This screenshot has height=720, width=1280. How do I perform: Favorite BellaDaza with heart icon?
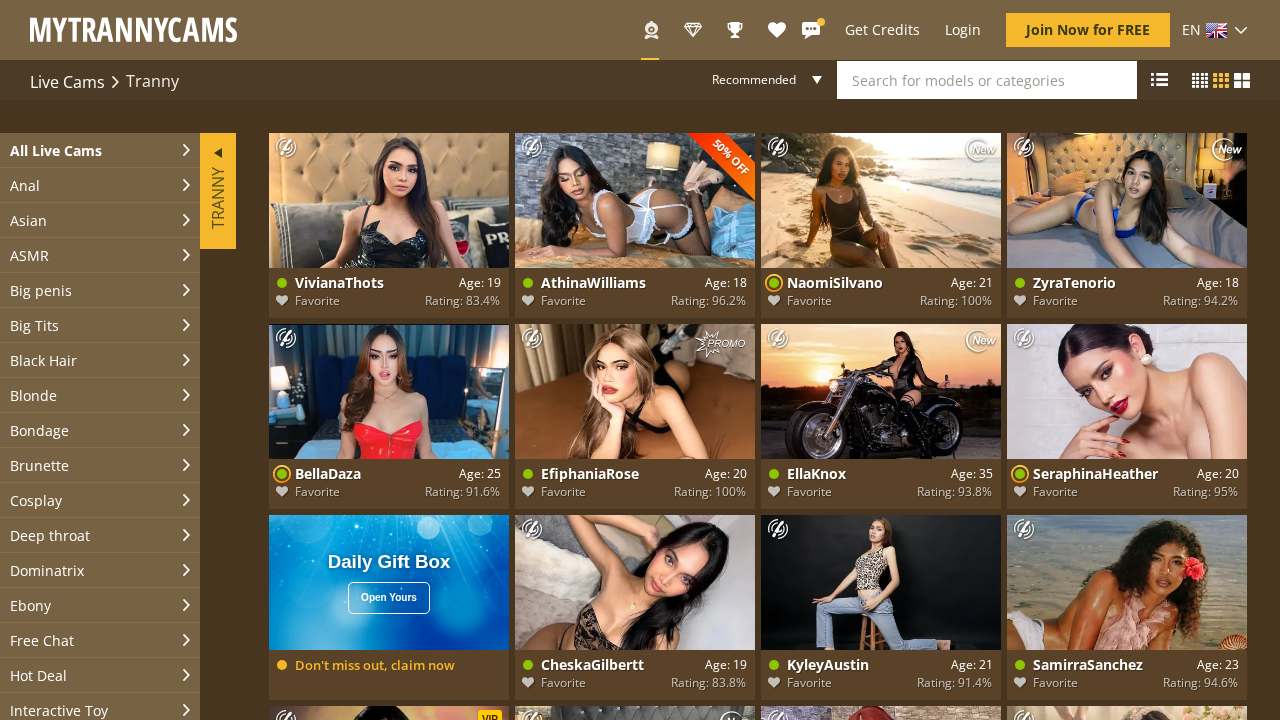coord(282,491)
